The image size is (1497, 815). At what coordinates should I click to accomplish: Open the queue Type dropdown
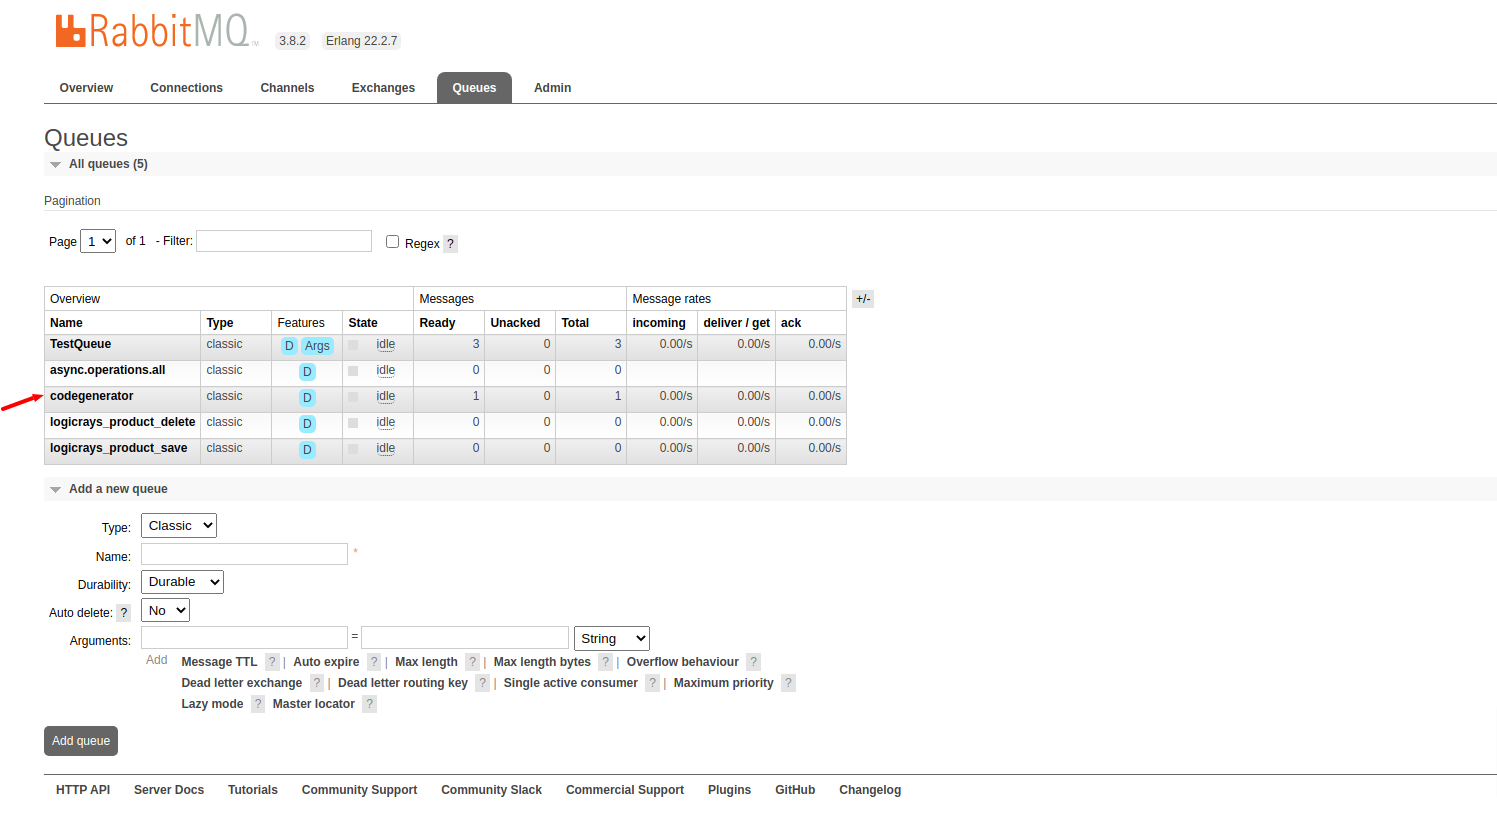(179, 526)
